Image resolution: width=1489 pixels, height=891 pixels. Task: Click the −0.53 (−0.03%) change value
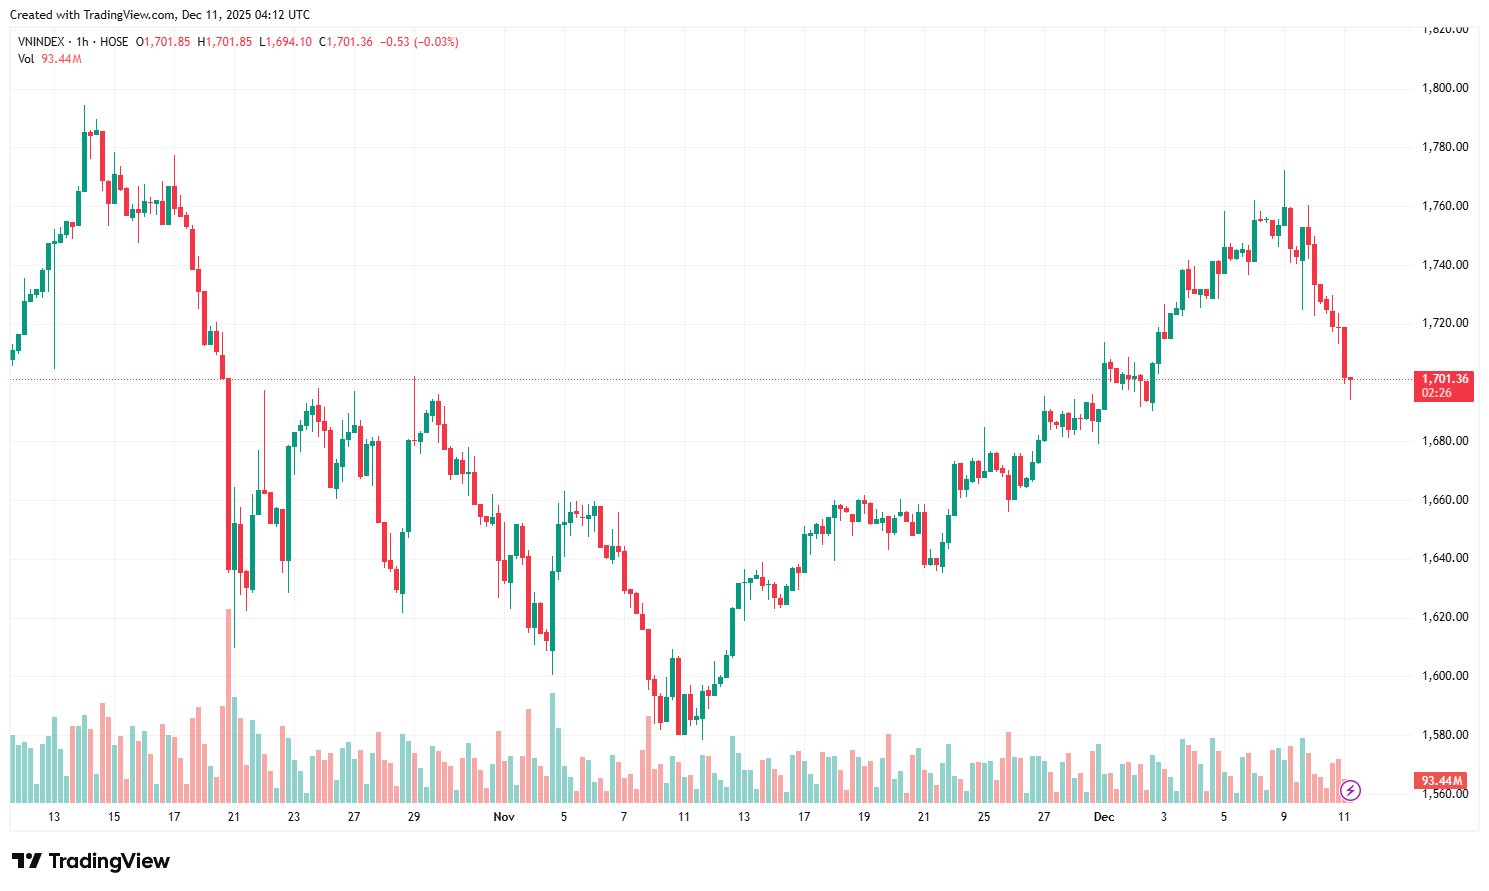pos(420,42)
